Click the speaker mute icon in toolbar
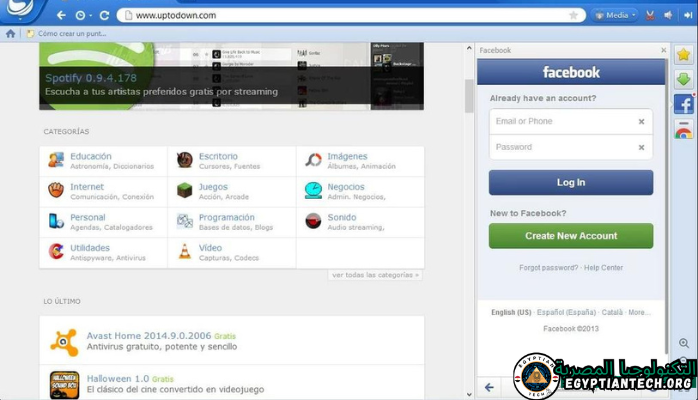The width and height of the screenshot is (698, 400). 669,15
